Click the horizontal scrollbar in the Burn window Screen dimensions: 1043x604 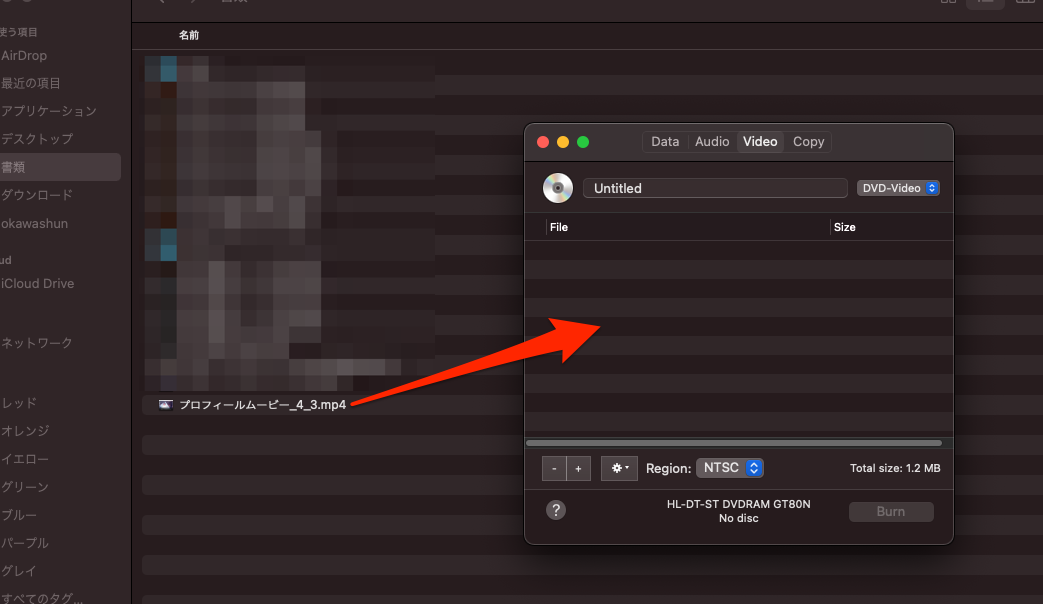[734, 443]
